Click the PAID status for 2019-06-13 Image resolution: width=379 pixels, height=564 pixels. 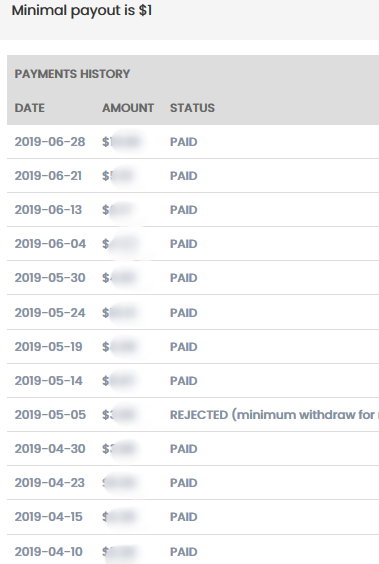[183, 210]
